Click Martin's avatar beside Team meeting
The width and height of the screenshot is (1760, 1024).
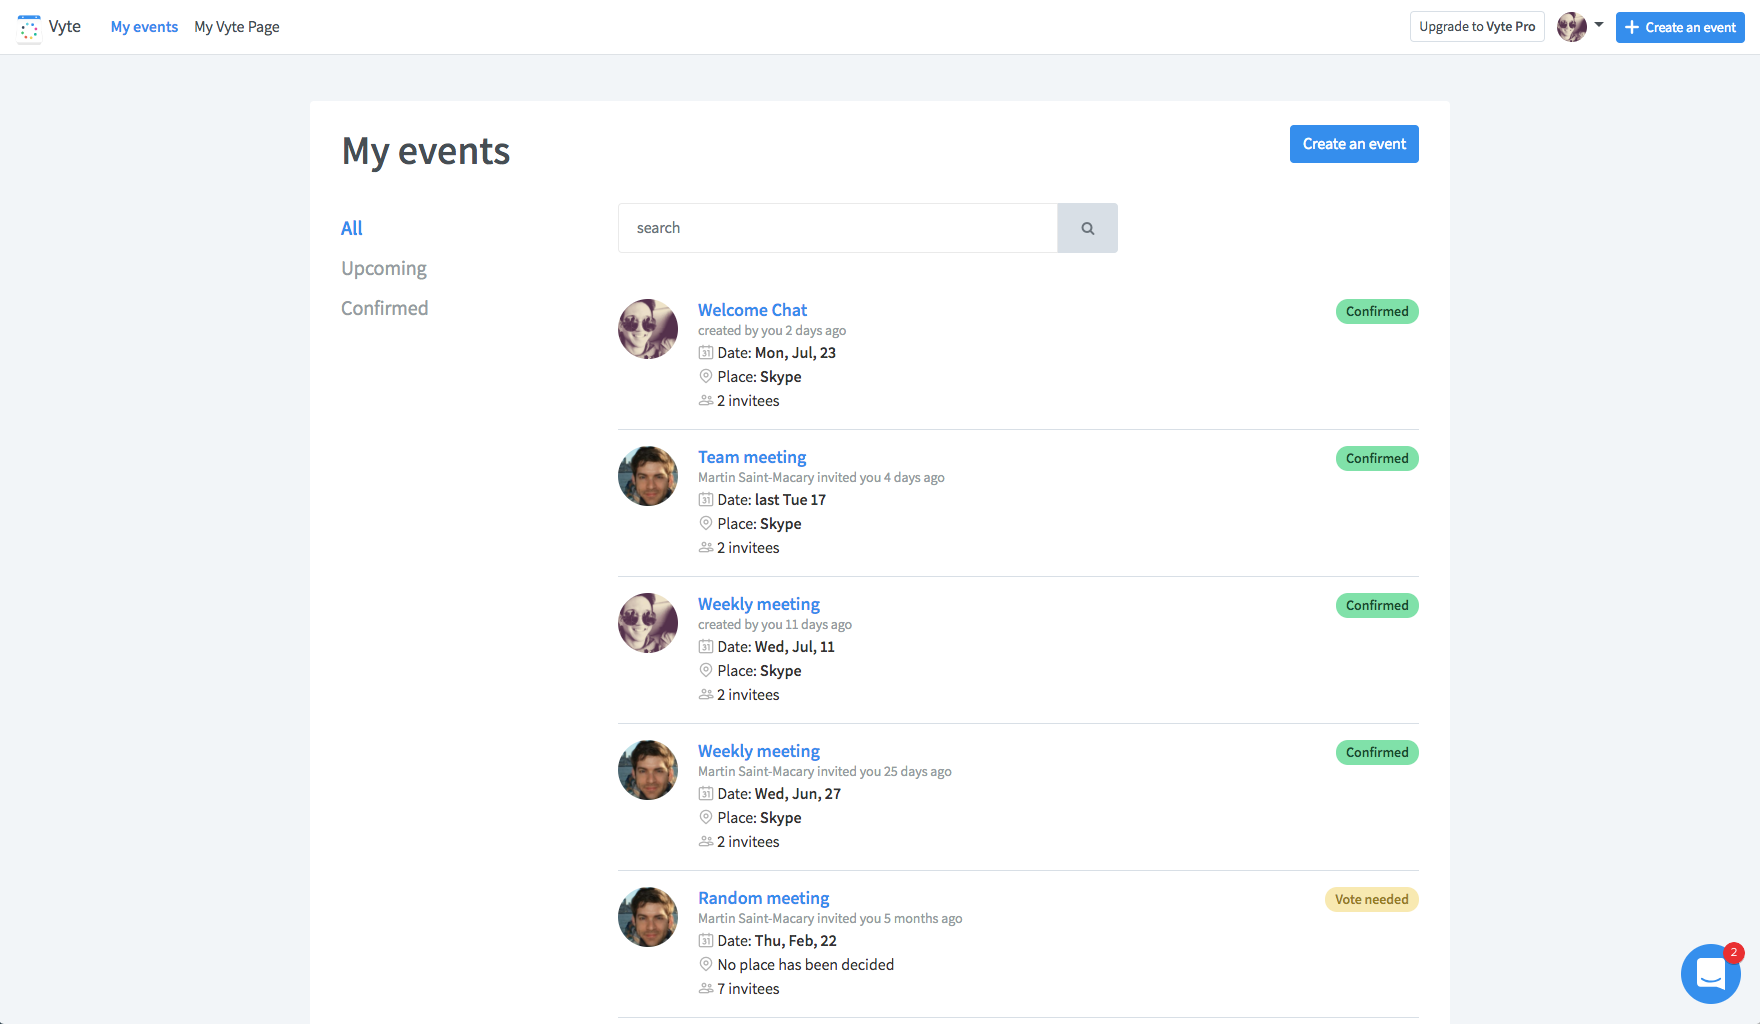(648, 476)
